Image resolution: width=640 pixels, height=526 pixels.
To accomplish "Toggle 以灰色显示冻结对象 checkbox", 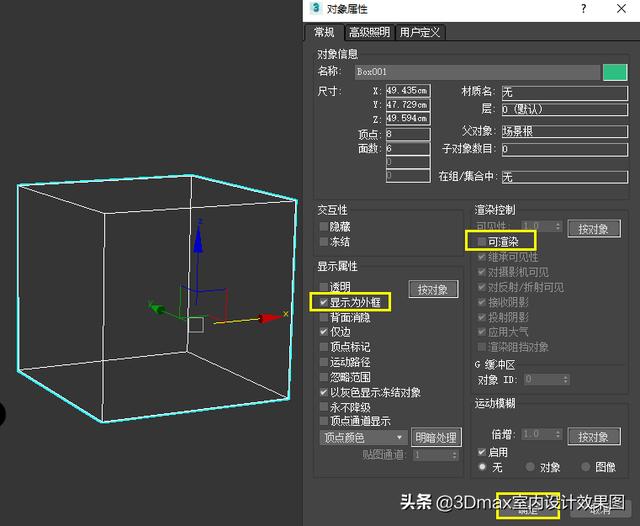I will 324,392.
